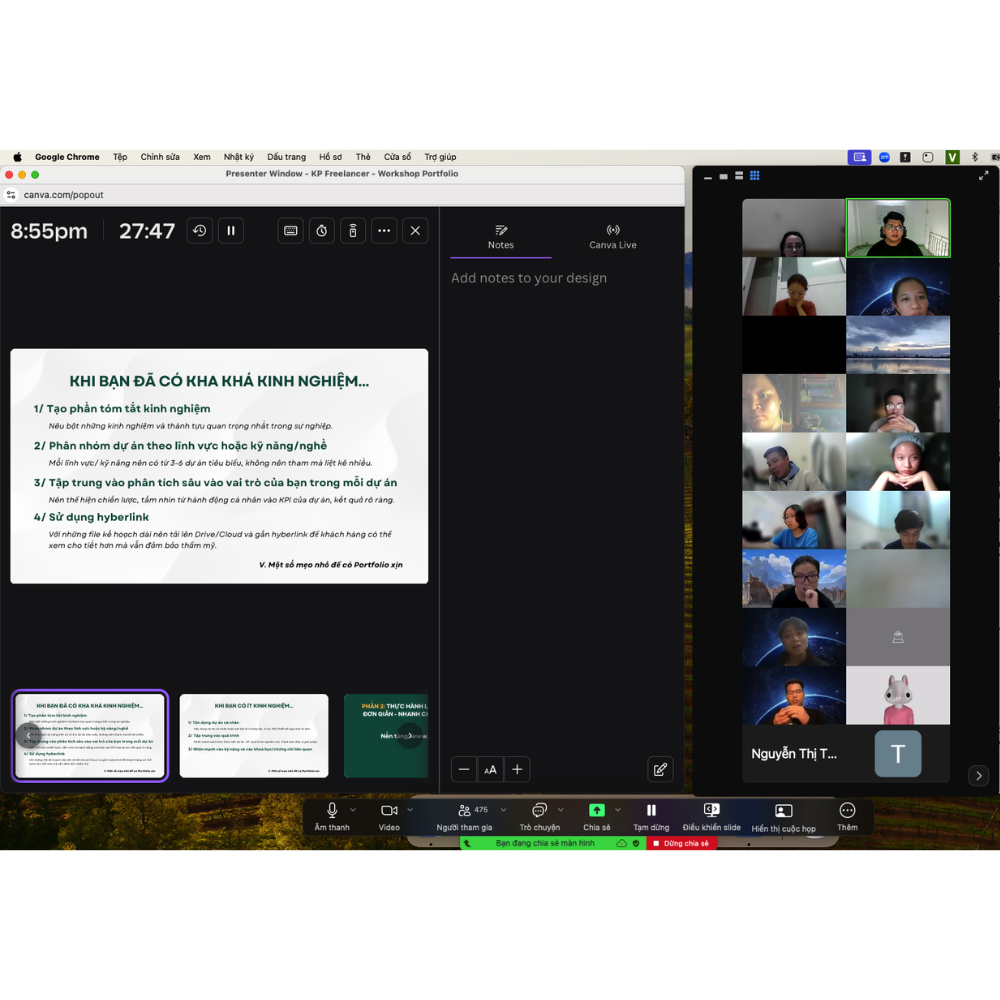Click the edit notes pencil icon
The width and height of the screenshot is (1000, 1000).
point(660,769)
